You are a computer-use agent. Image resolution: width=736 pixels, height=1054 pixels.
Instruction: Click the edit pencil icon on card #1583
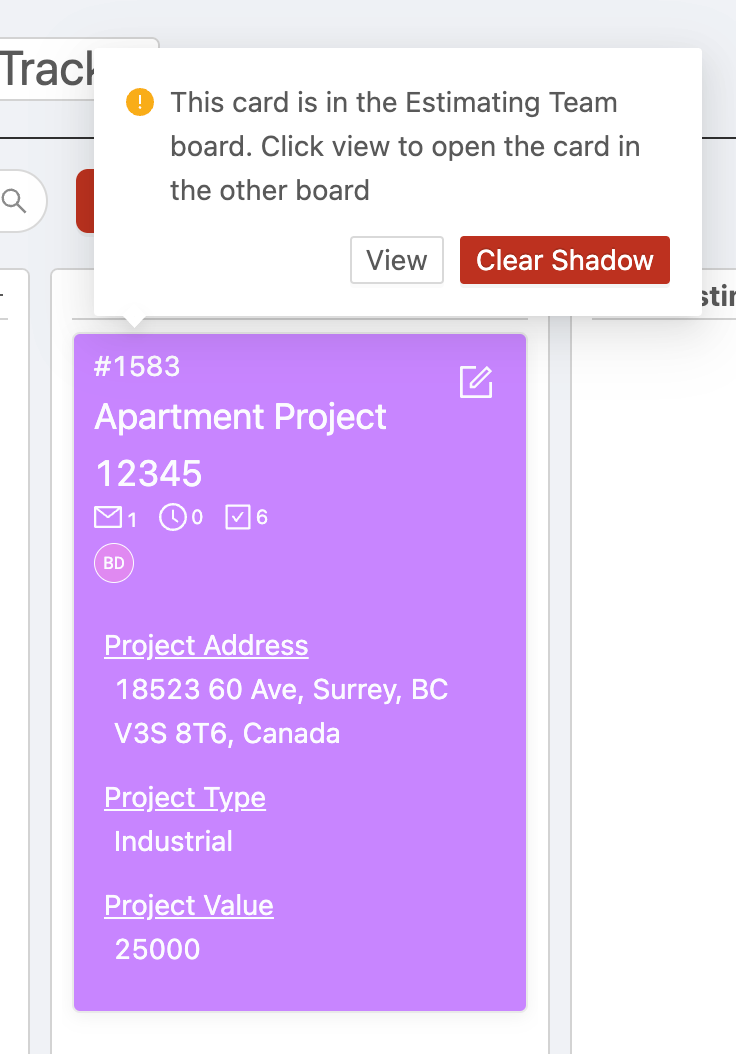[476, 382]
